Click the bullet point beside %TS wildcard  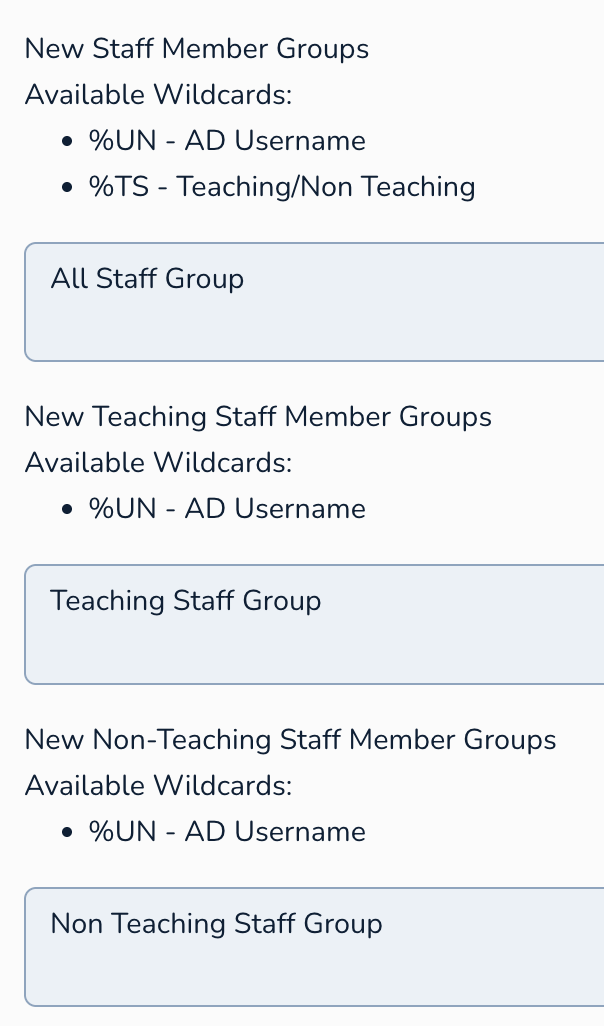tap(67, 187)
